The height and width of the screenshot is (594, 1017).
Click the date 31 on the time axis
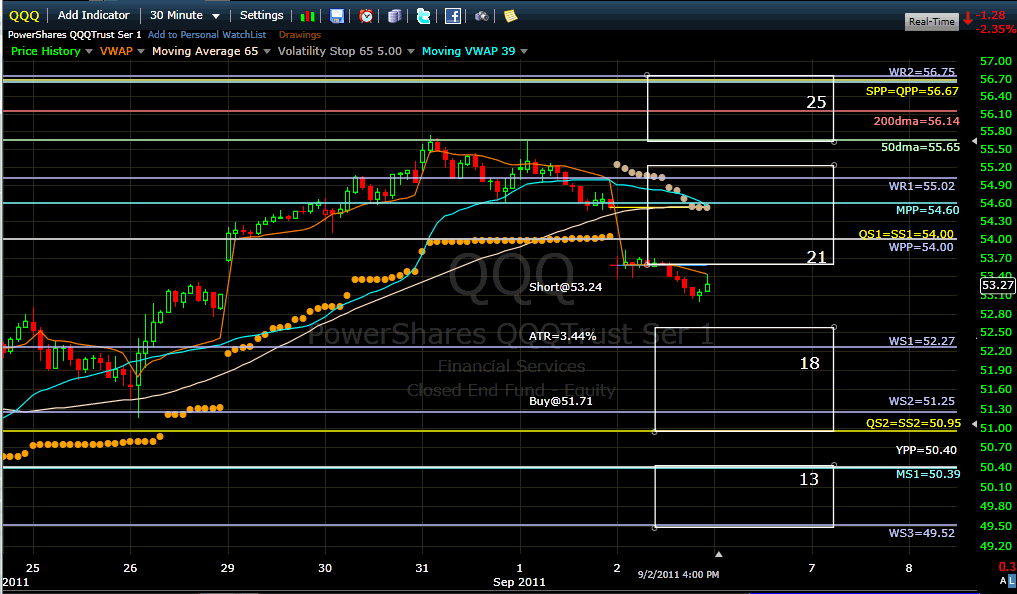[422, 568]
